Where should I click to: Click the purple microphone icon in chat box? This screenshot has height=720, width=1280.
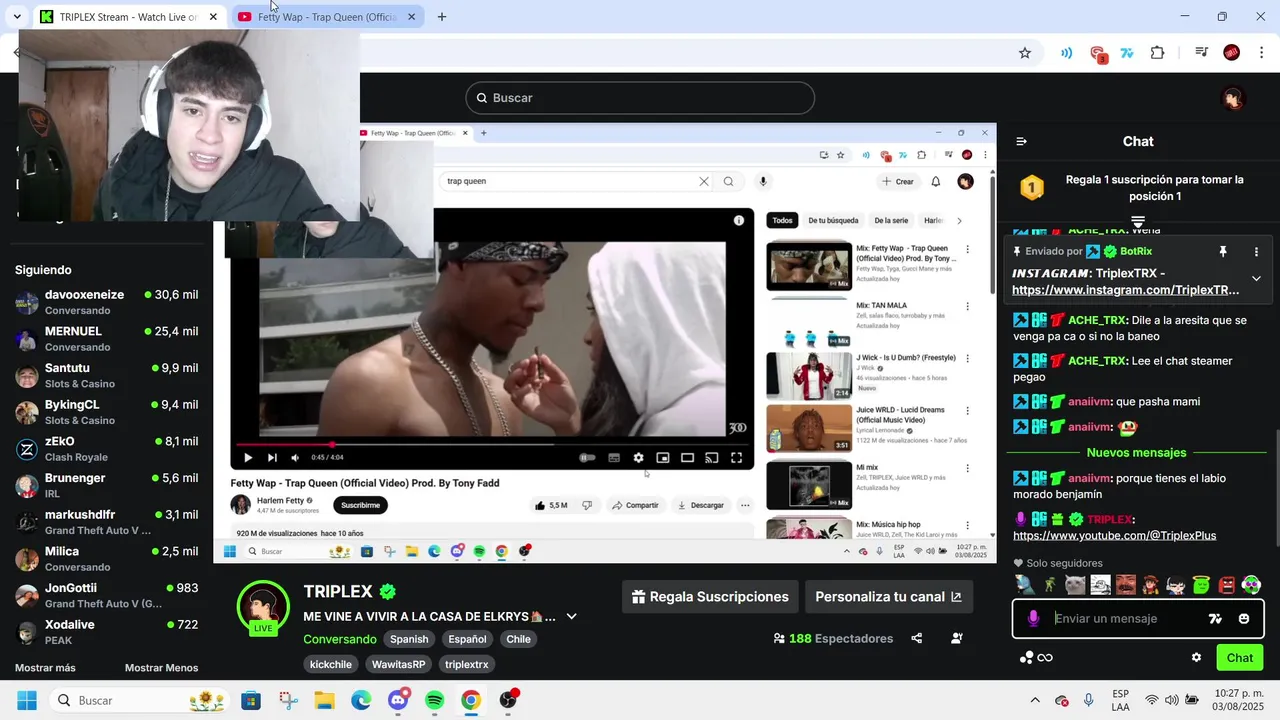pyautogui.click(x=1033, y=619)
